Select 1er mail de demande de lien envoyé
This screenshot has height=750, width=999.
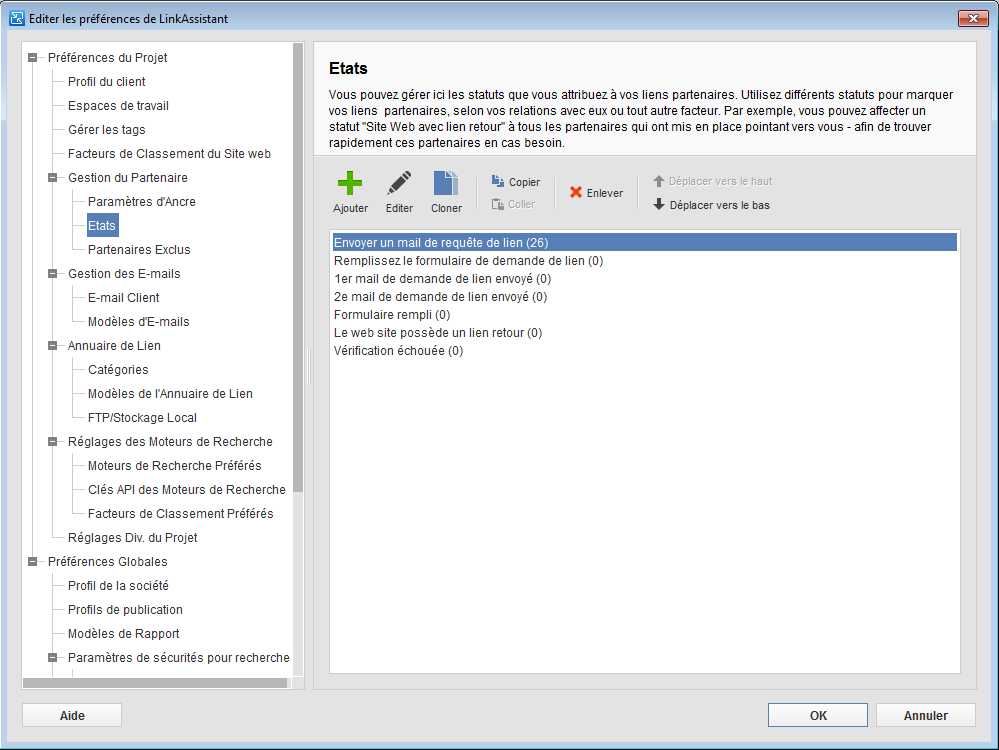coord(645,278)
